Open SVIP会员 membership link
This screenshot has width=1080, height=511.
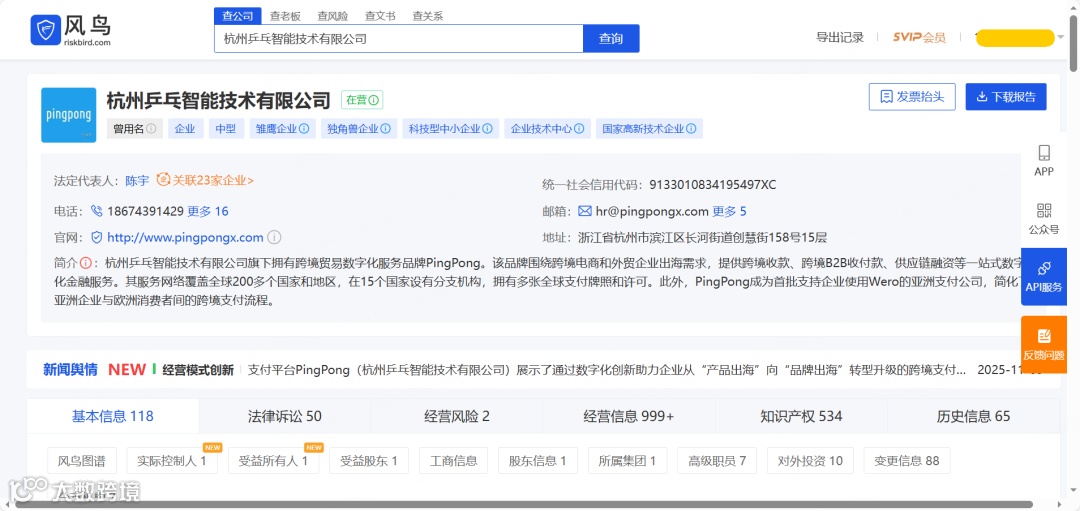(919, 38)
